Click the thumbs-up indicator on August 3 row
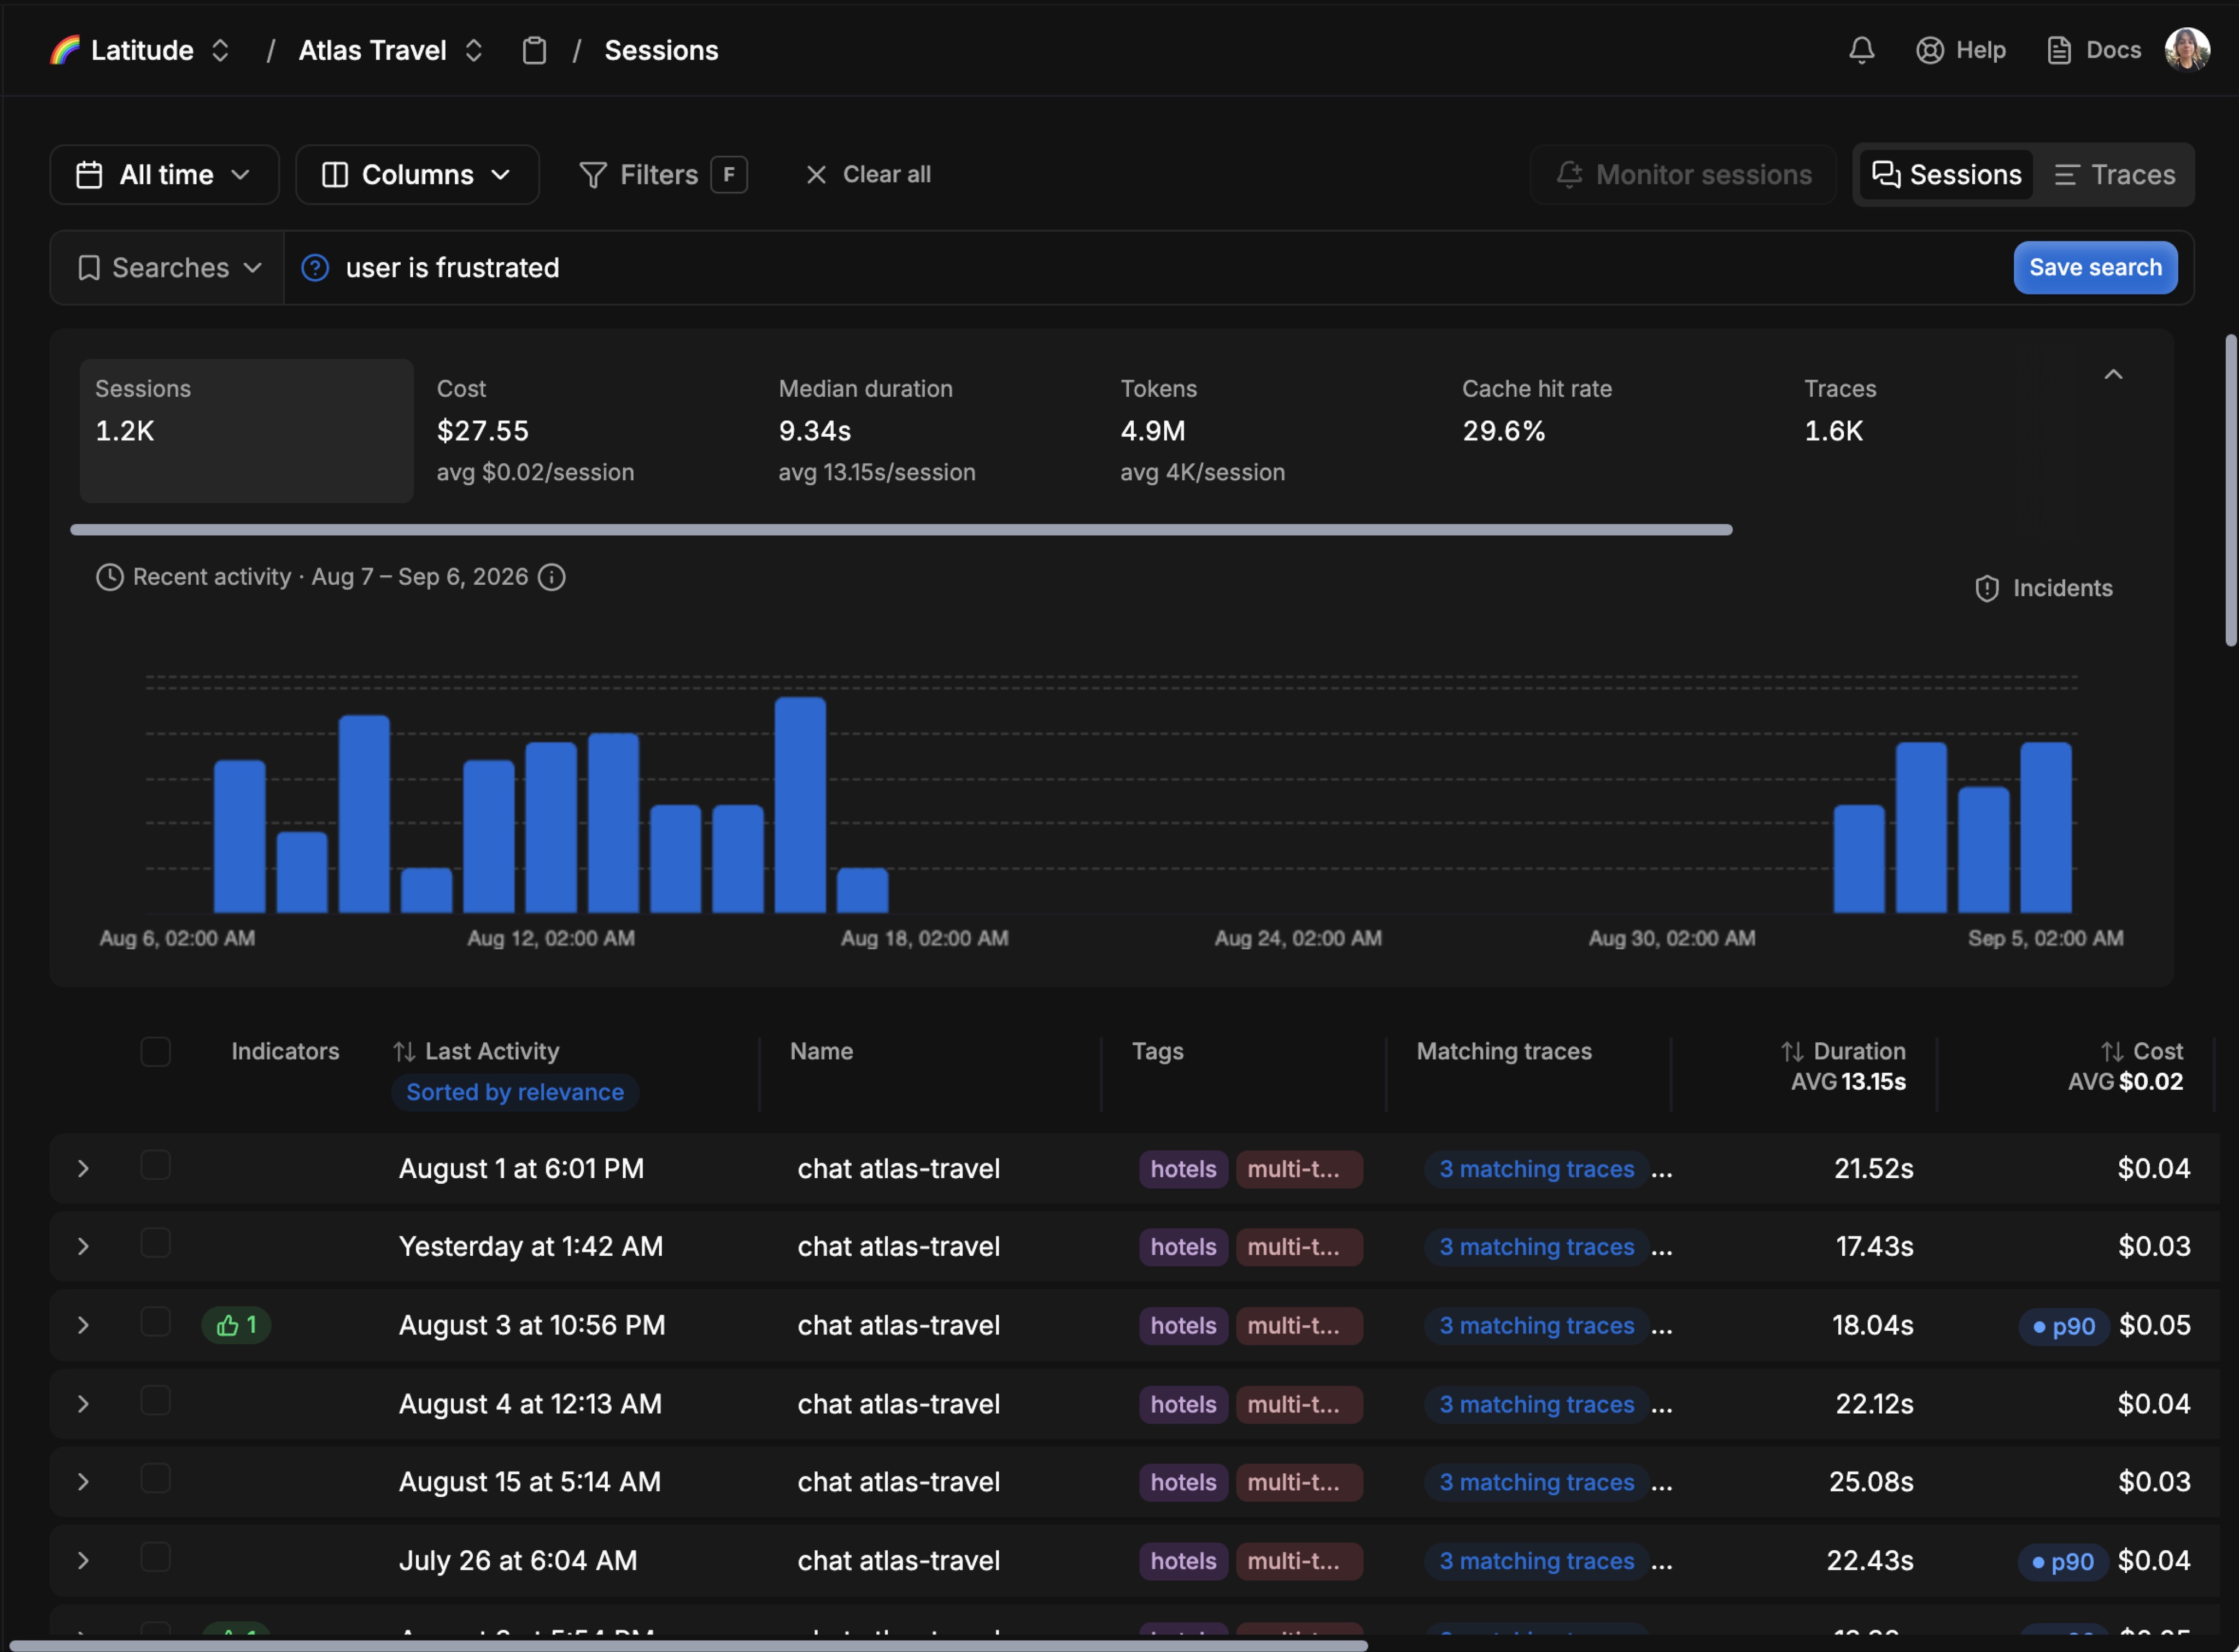The height and width of the screenshot is (1652, 2239). tap(236, 1326)
